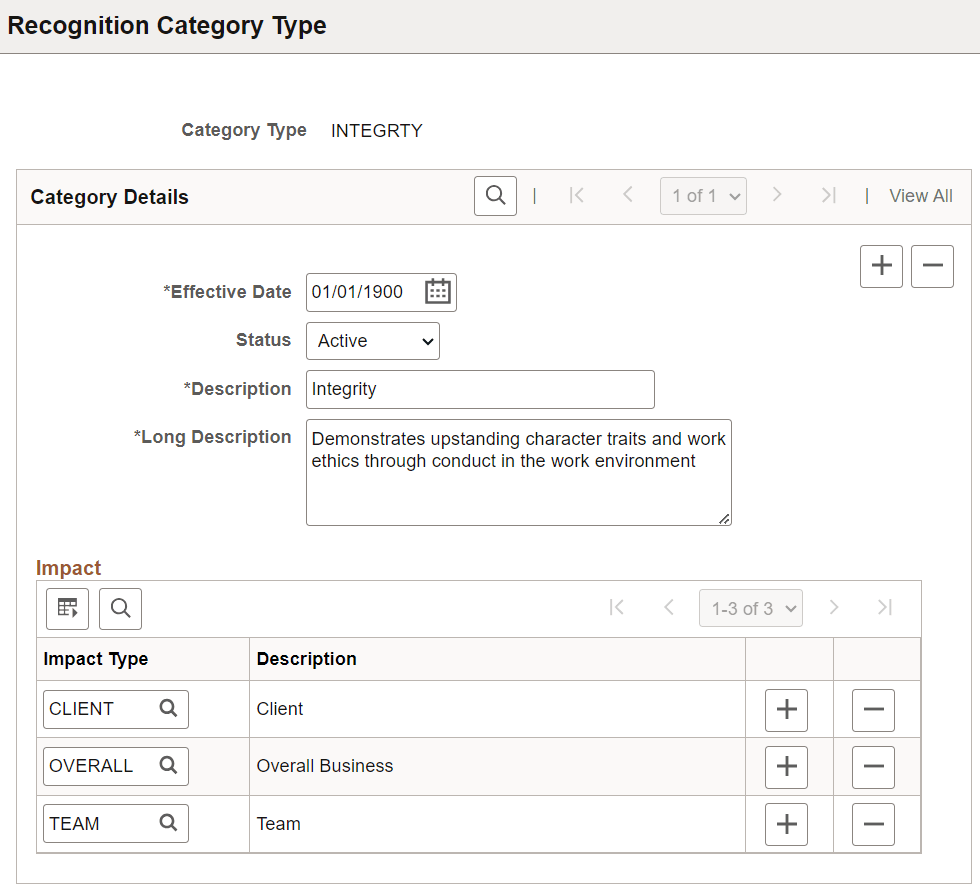The image size is (980, 891).
Task: Click the calendar icon for Effective Date
Action: tap(437, 291)
